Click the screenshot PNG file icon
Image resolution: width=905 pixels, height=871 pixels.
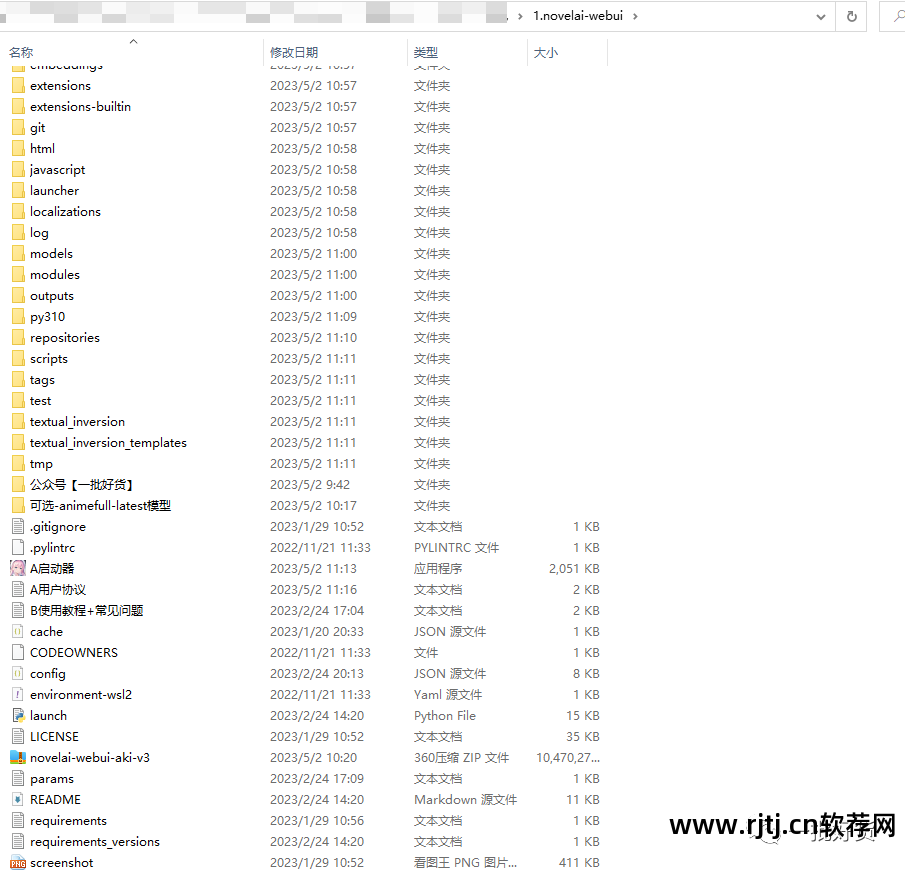click(18, 862)
